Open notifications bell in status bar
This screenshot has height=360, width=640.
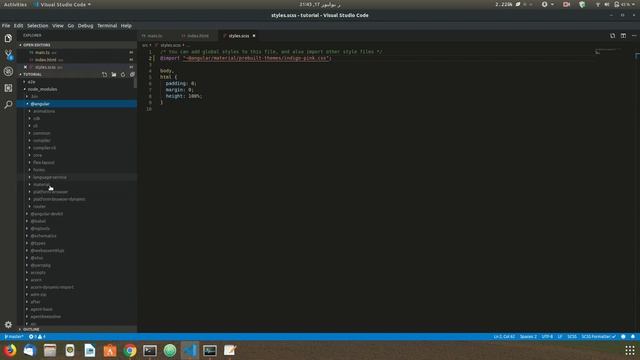pos(633,337)
